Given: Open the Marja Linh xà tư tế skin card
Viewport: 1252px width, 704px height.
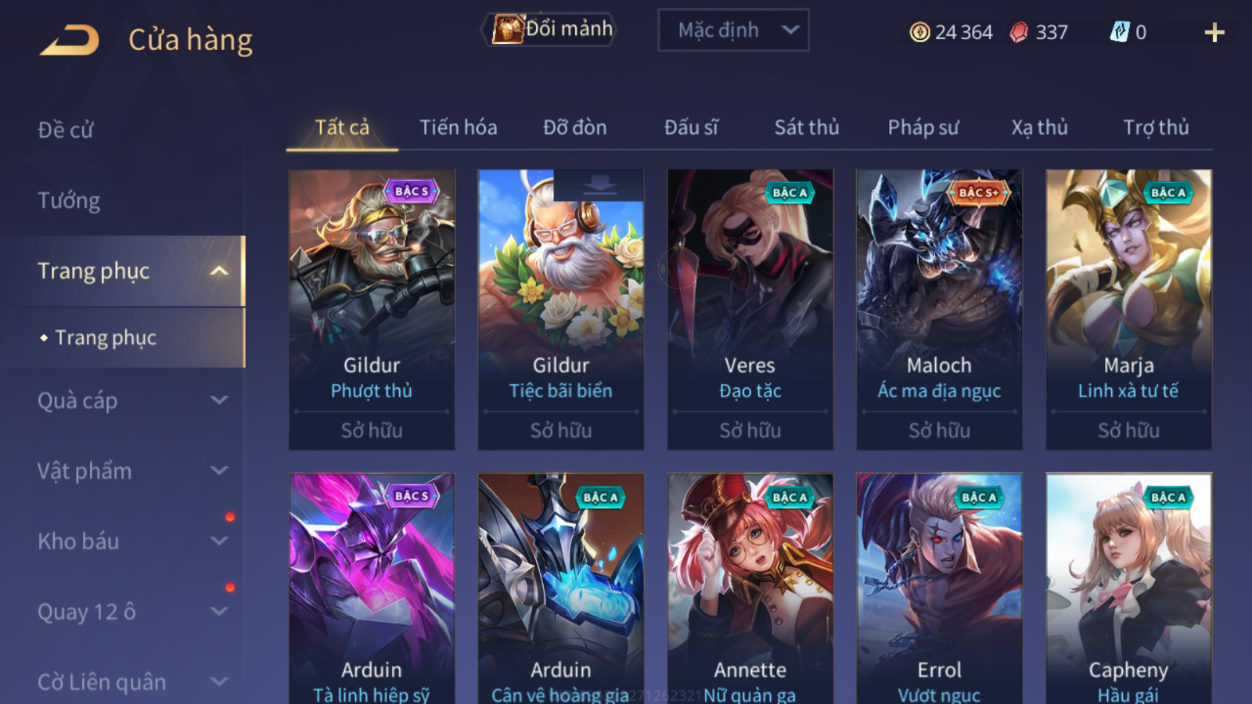Looking at the screenshot, I should point(1129,310).
